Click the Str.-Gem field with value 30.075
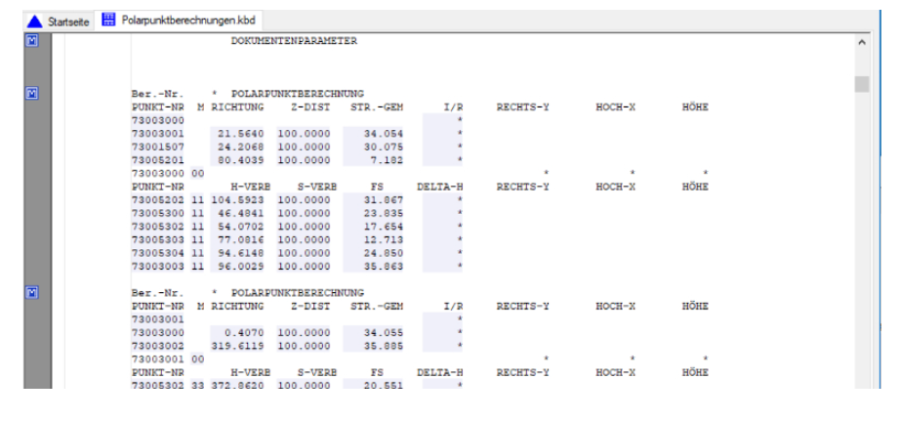The image size is (900, 421). pyautogui.click(x=369, y=145)
